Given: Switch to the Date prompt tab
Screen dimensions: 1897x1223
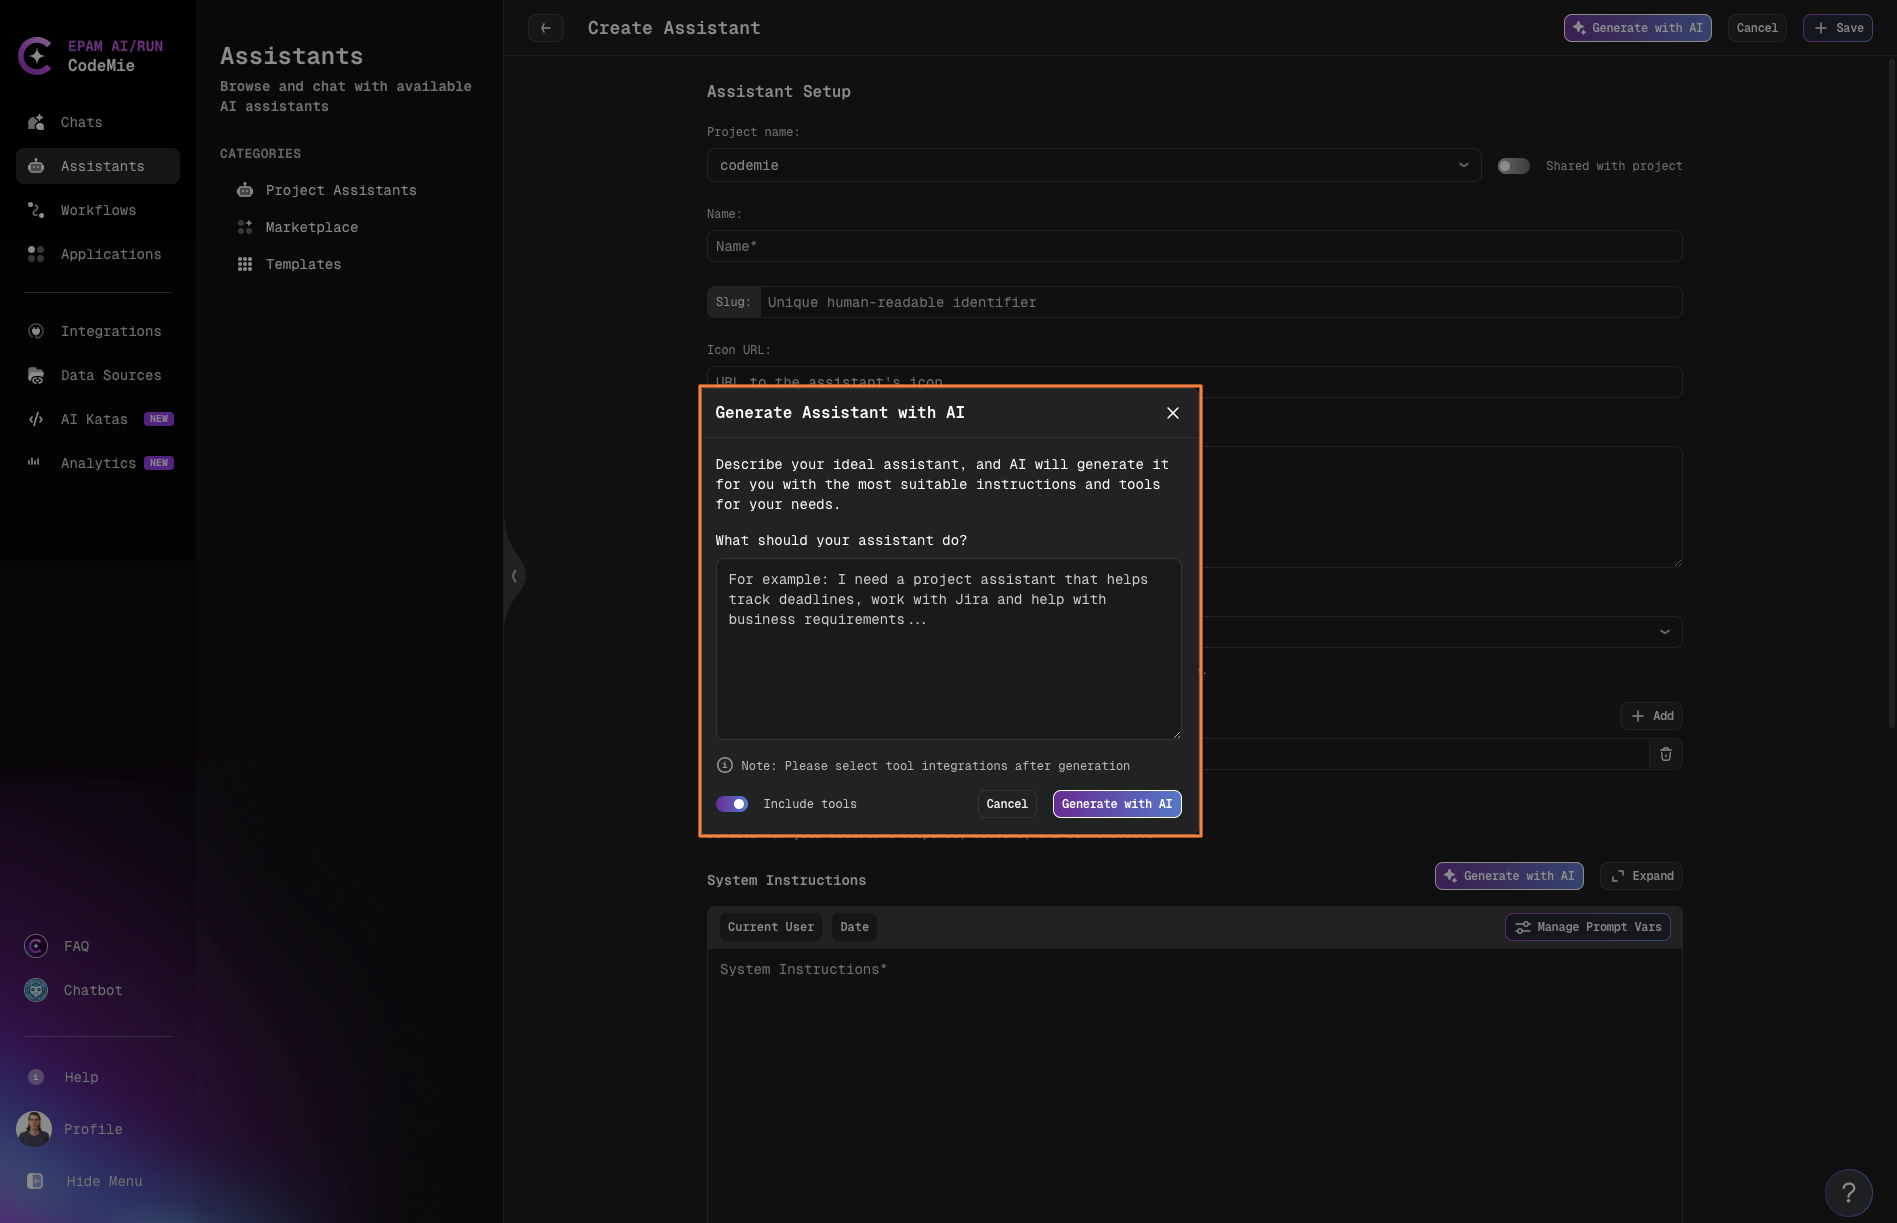Looking at the screenshot, I should click(x=854, y=927).
